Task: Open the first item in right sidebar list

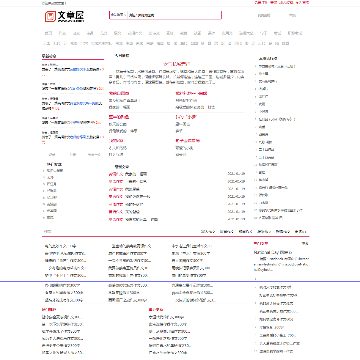Action: 277,66
